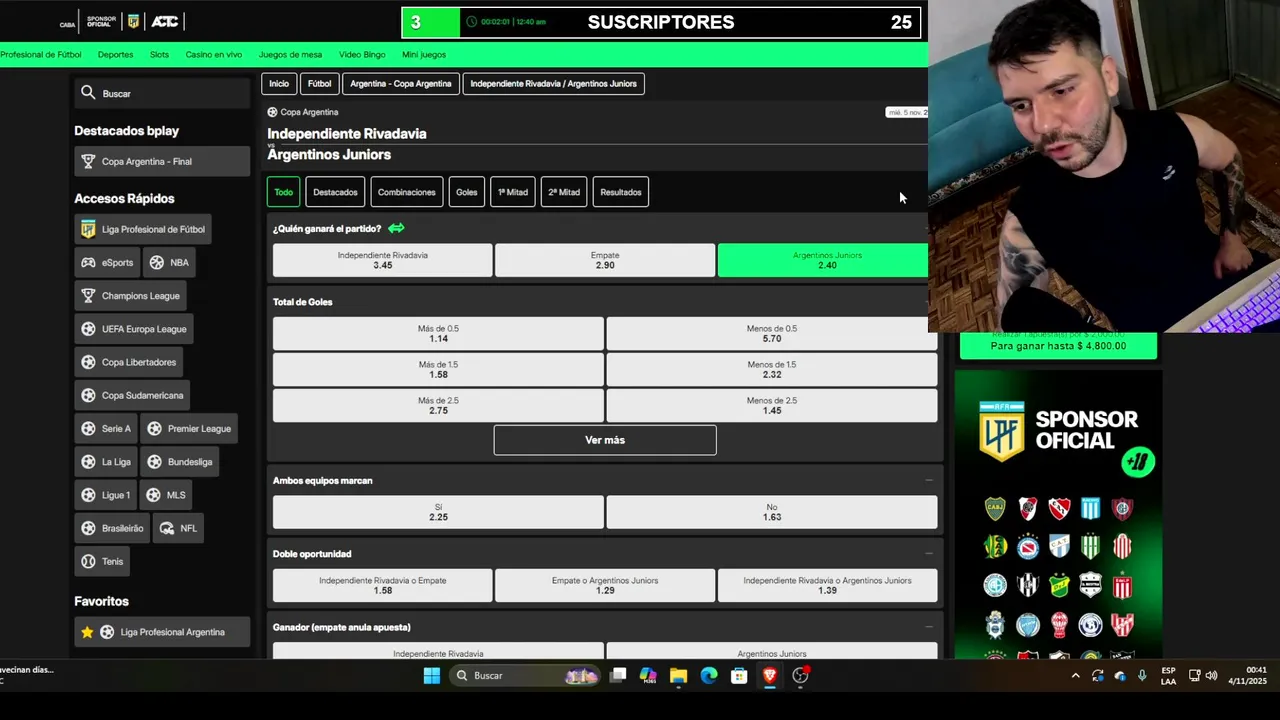Click Para ganar hasta $ 4,800.00 button
Viewport: 1280px width, 720px height.
pos(1058,346)
